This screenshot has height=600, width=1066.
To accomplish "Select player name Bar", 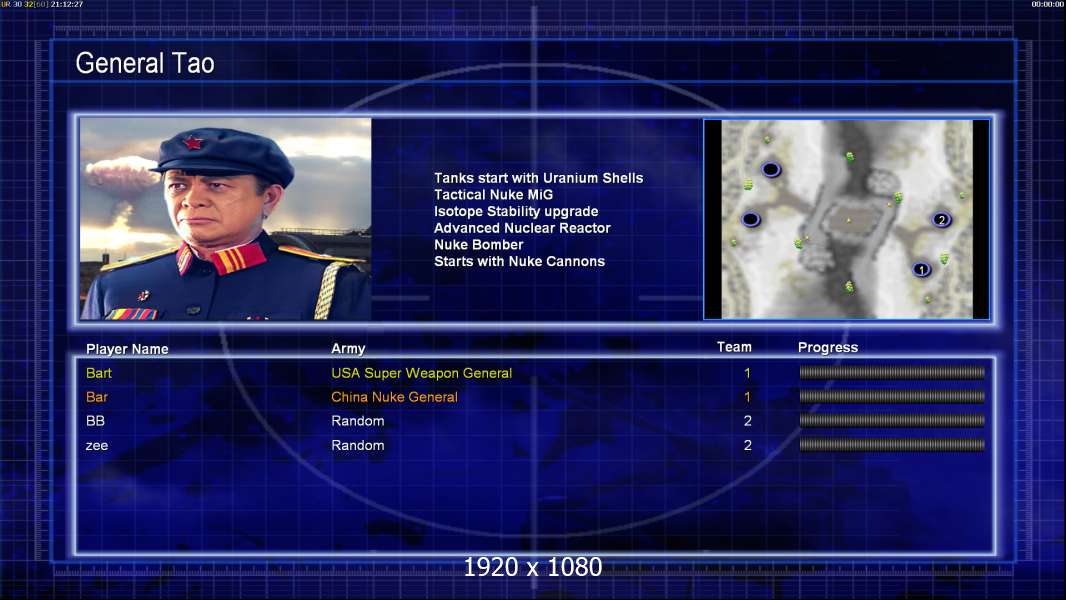I will pyautogui.click(x=97, y=397).
